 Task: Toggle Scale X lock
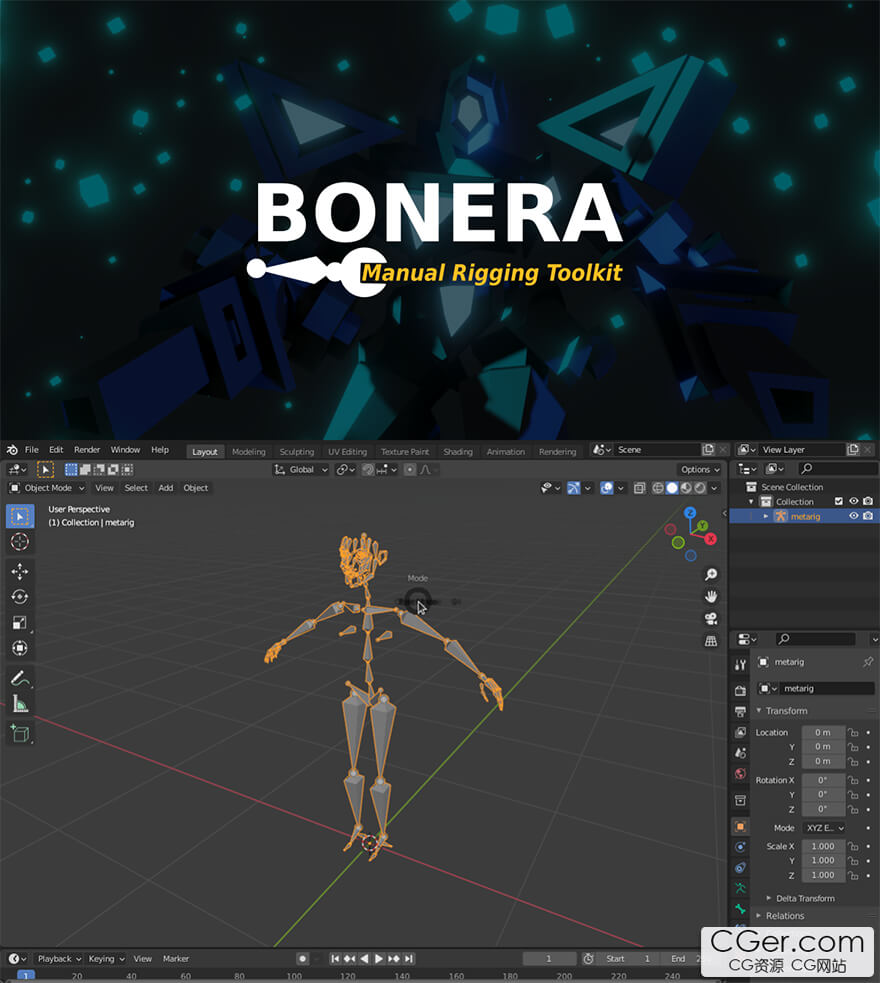pos(853,846)
